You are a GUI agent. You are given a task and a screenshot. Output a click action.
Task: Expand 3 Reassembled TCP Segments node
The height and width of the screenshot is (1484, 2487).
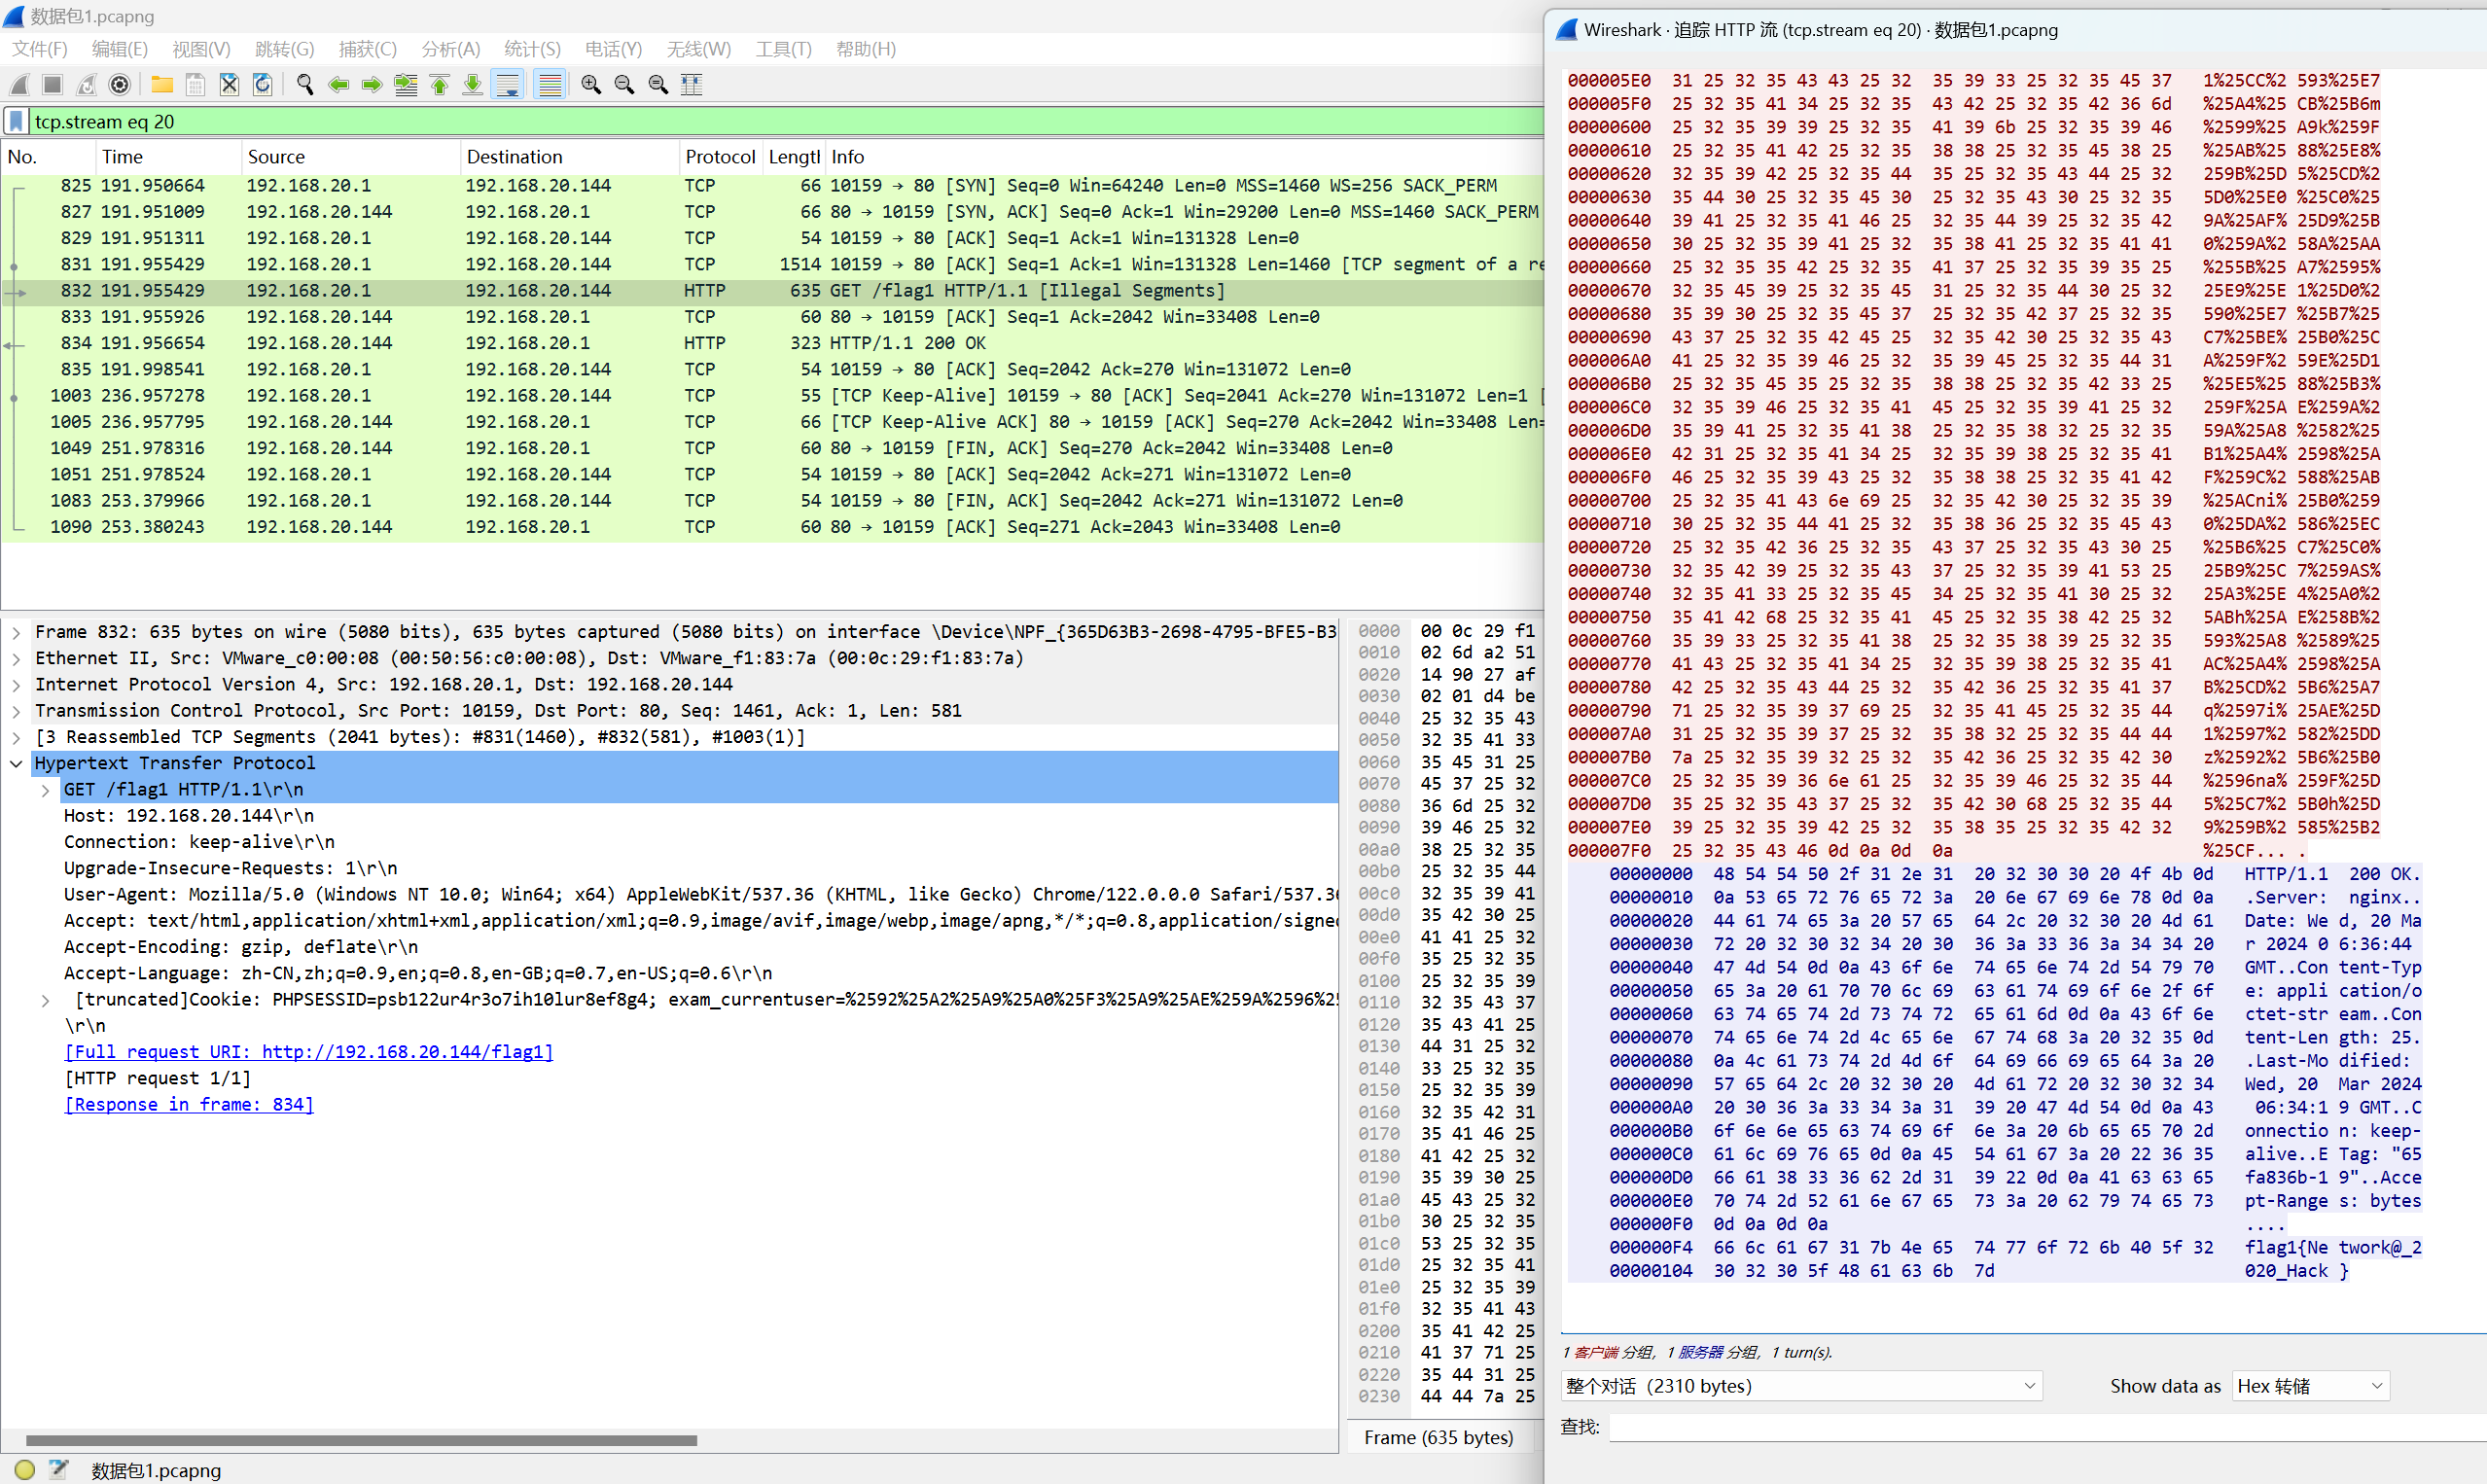[16, 737]
